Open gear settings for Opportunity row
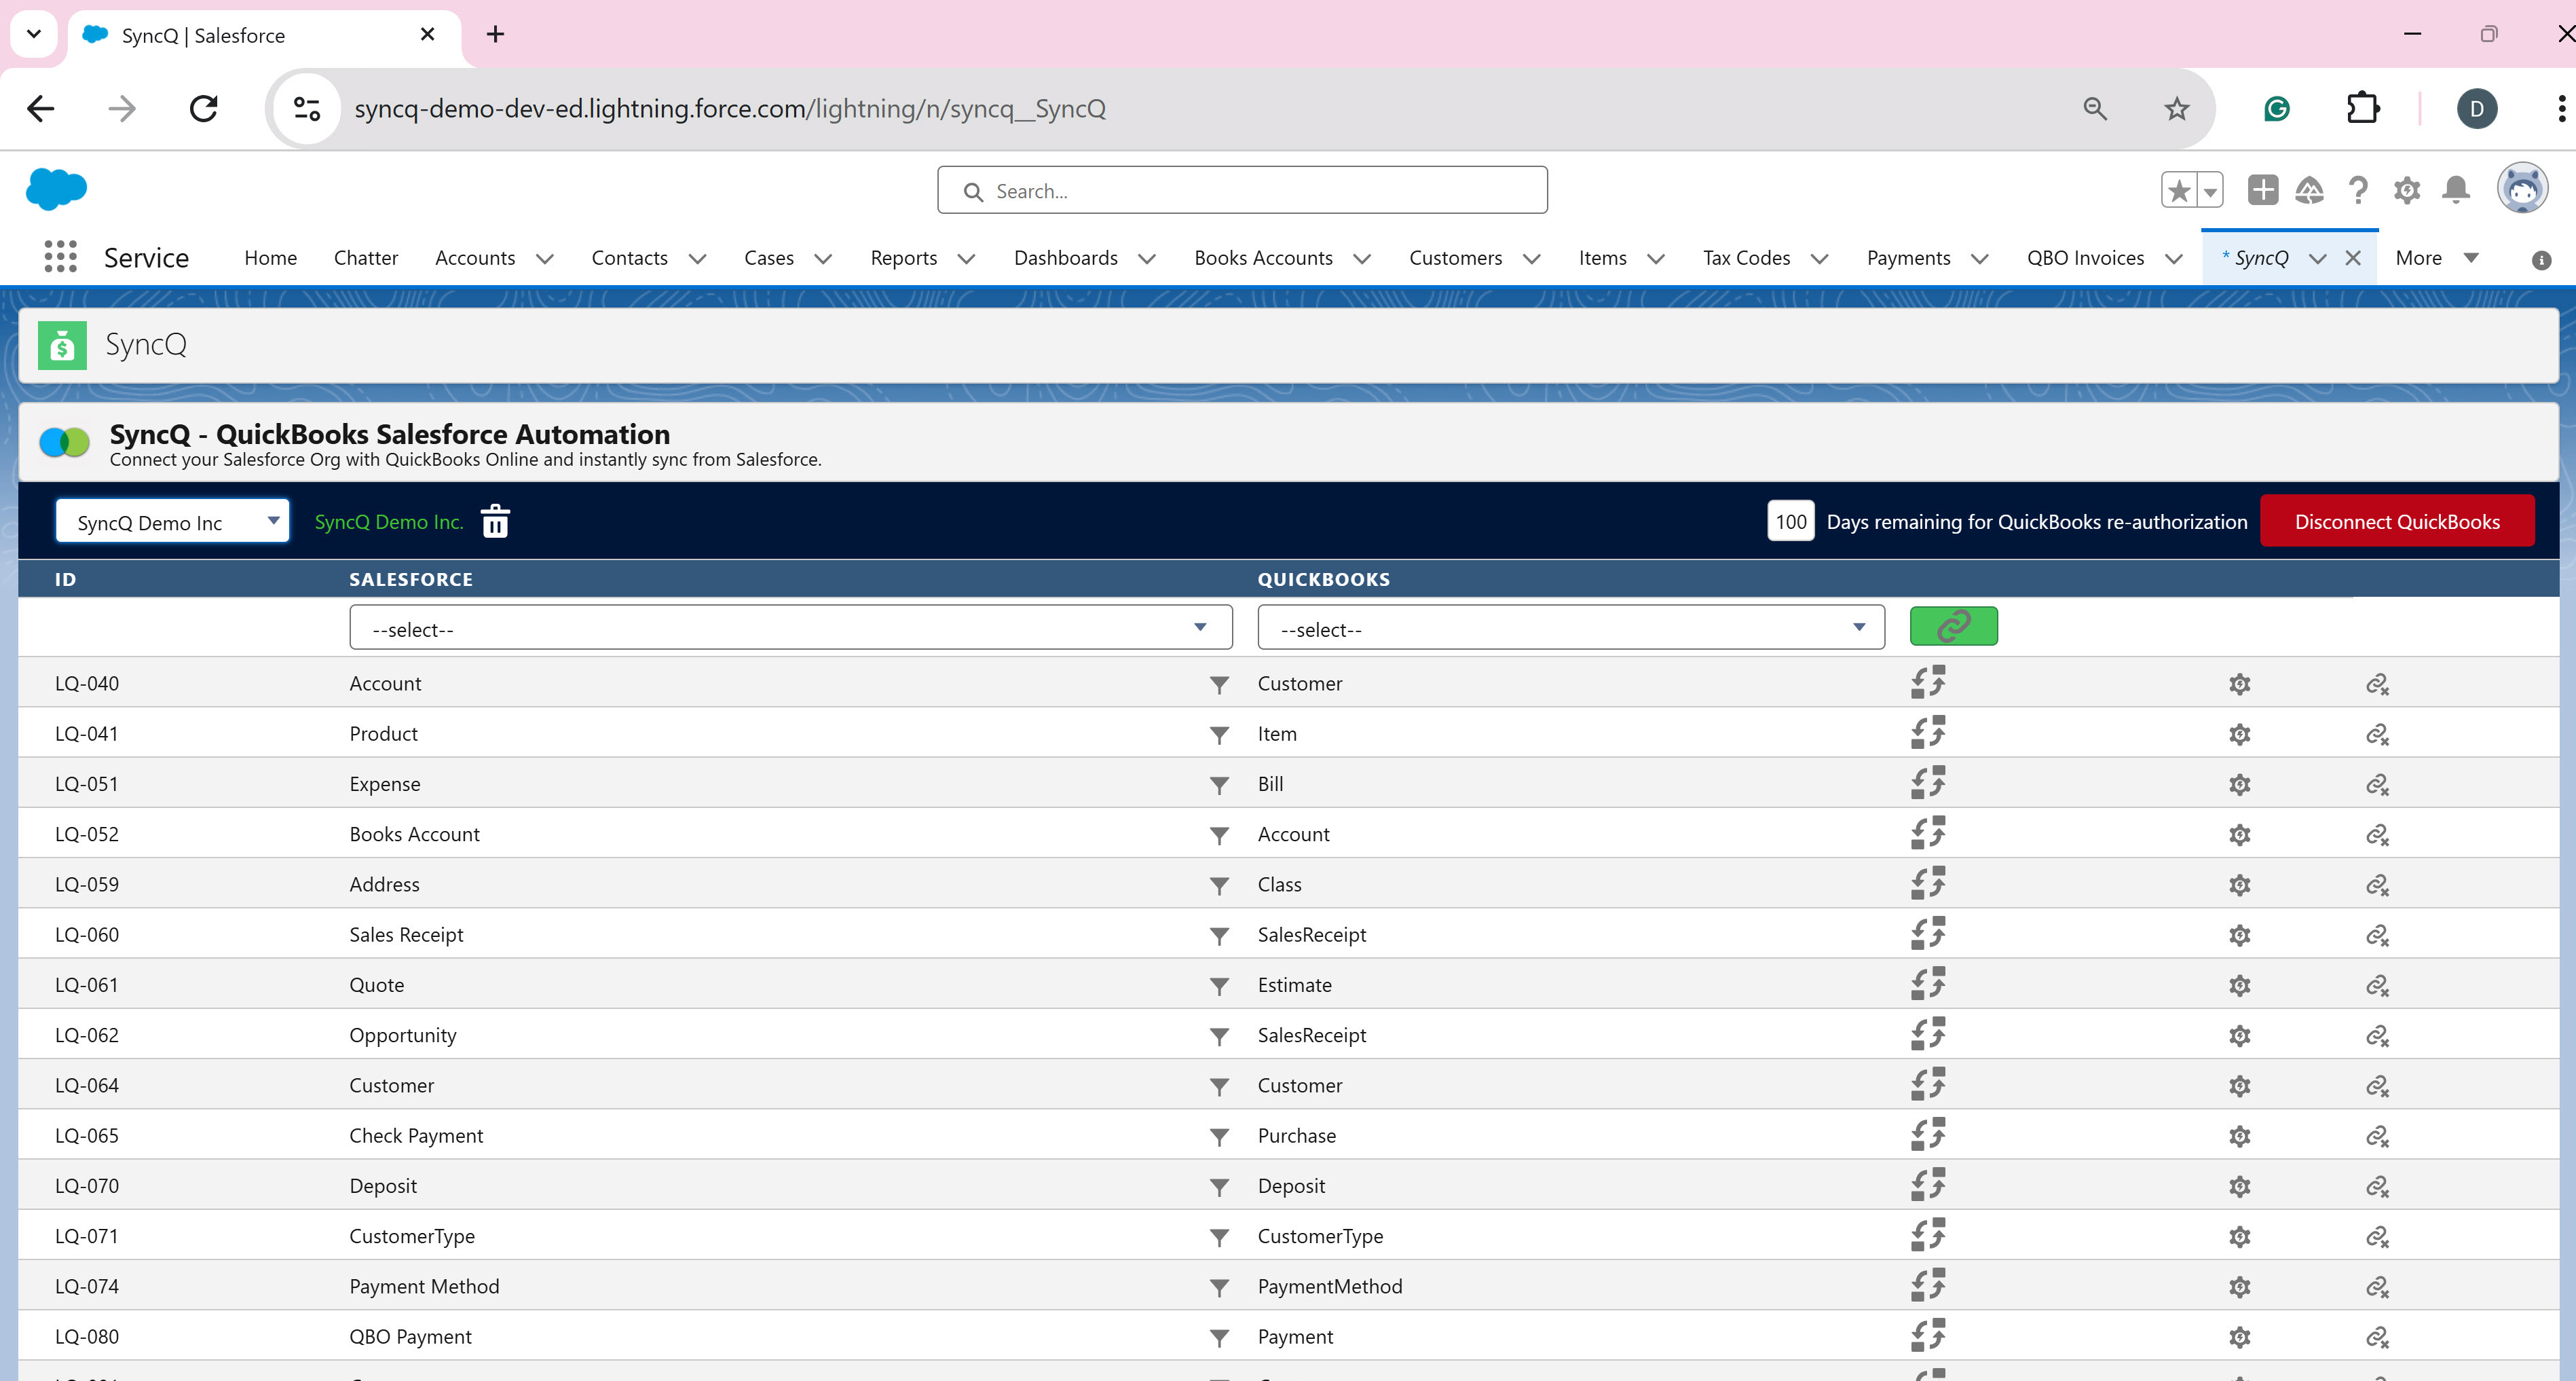 [2239, 1035]
